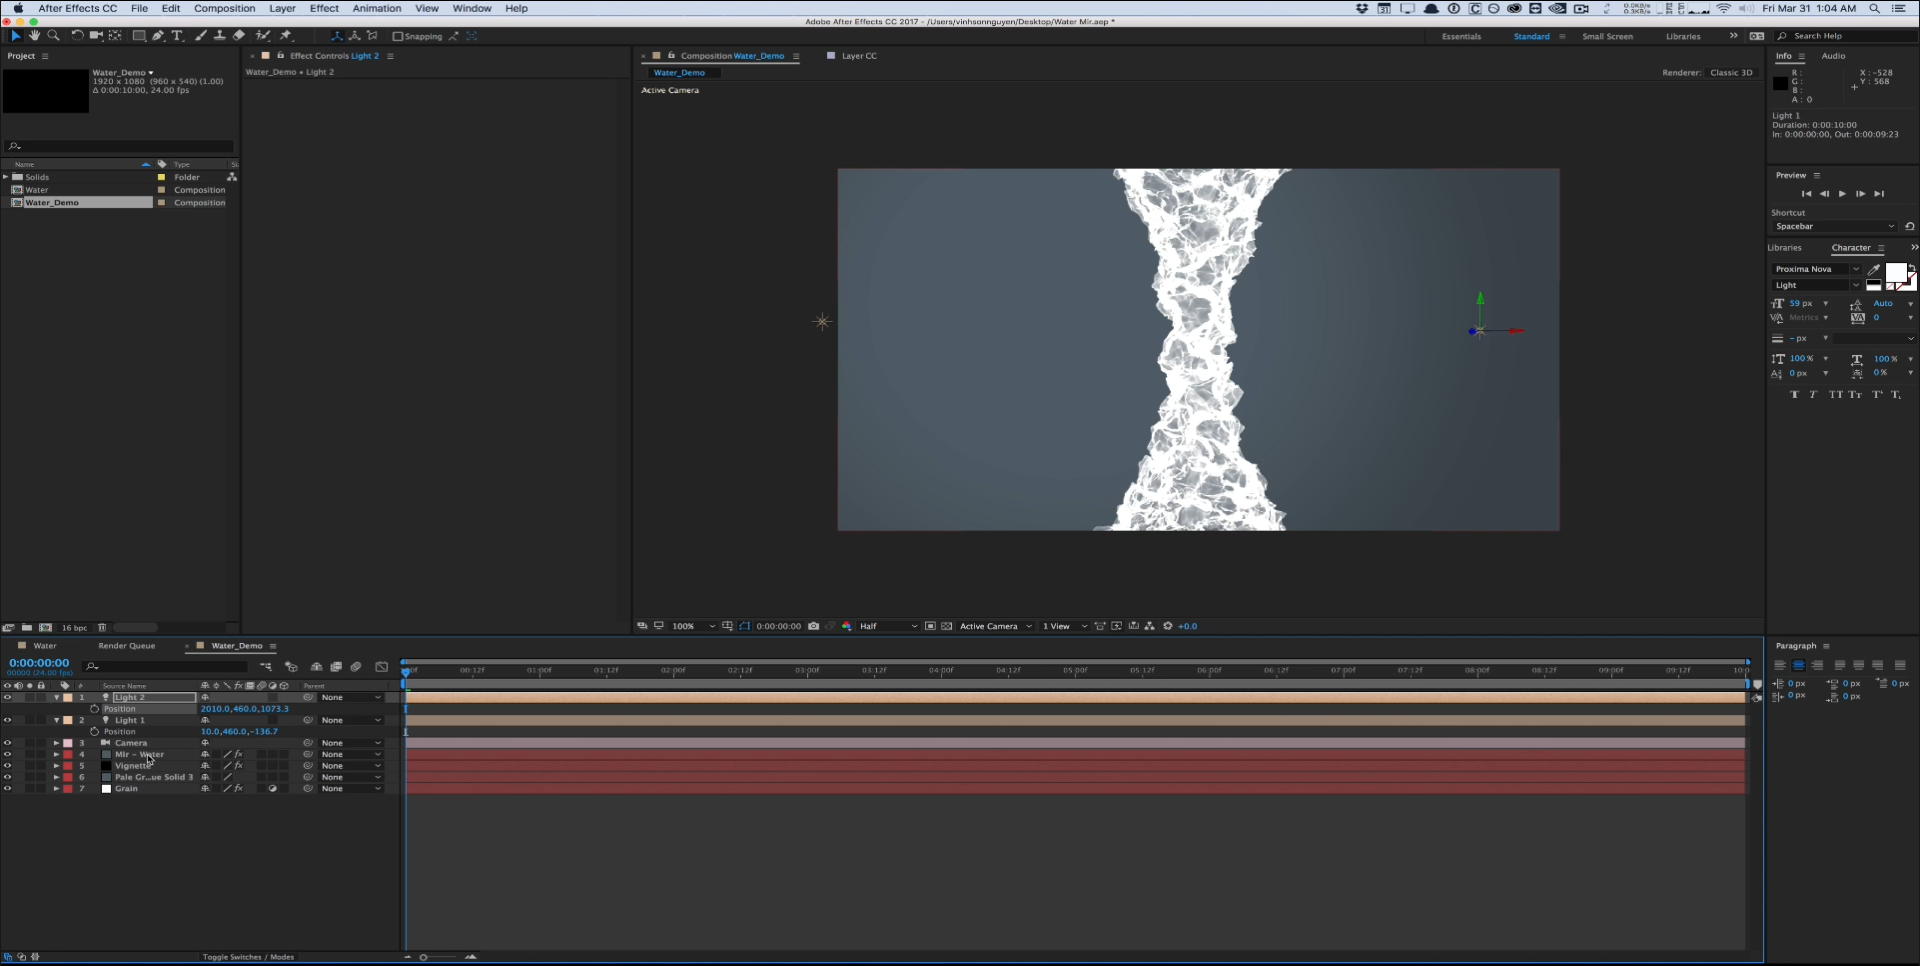Hide the Light 2 layer
1920x966 pixels.
point(7,698)
